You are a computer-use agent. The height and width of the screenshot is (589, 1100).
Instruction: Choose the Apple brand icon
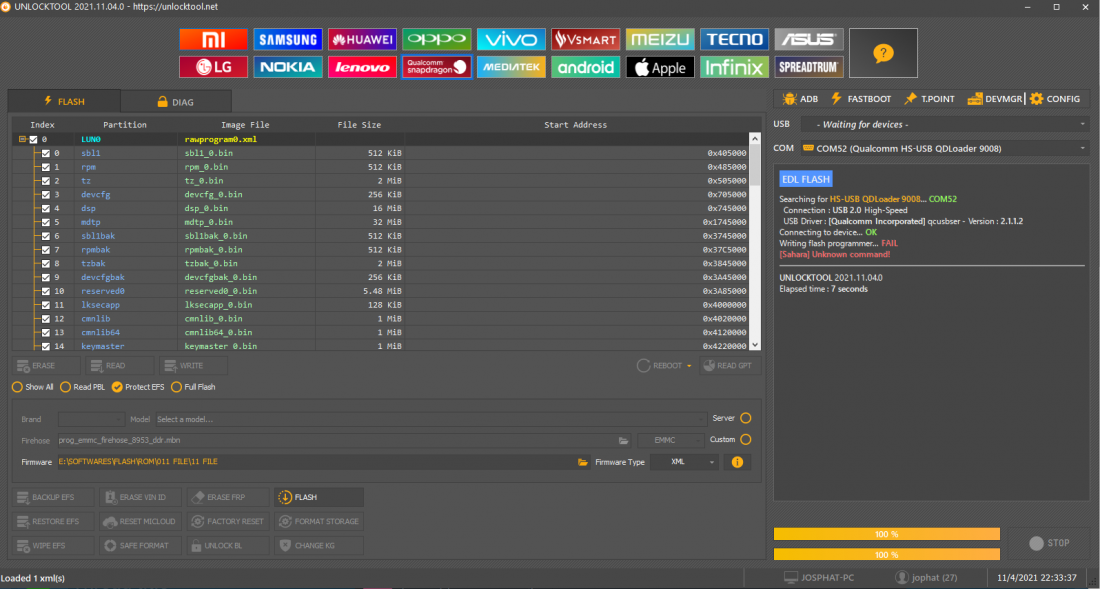[660, 67]
